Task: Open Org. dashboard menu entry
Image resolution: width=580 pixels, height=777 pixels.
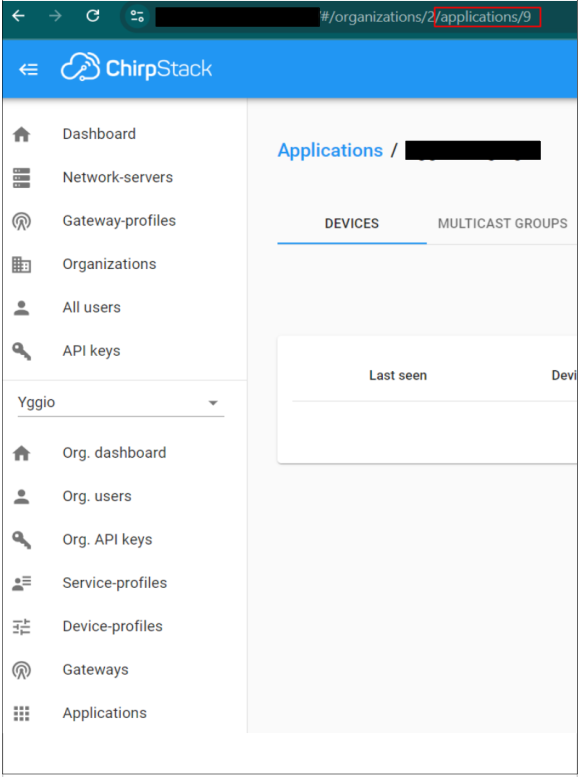Action: 114,453
